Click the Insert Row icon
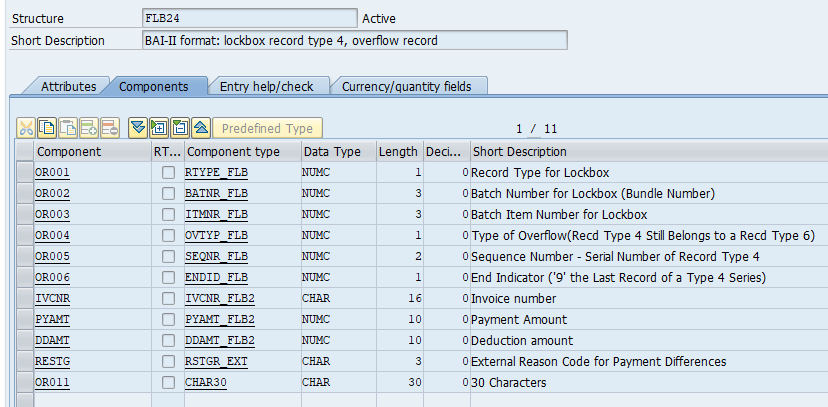The image size is (828, 407). pos(89,128)
